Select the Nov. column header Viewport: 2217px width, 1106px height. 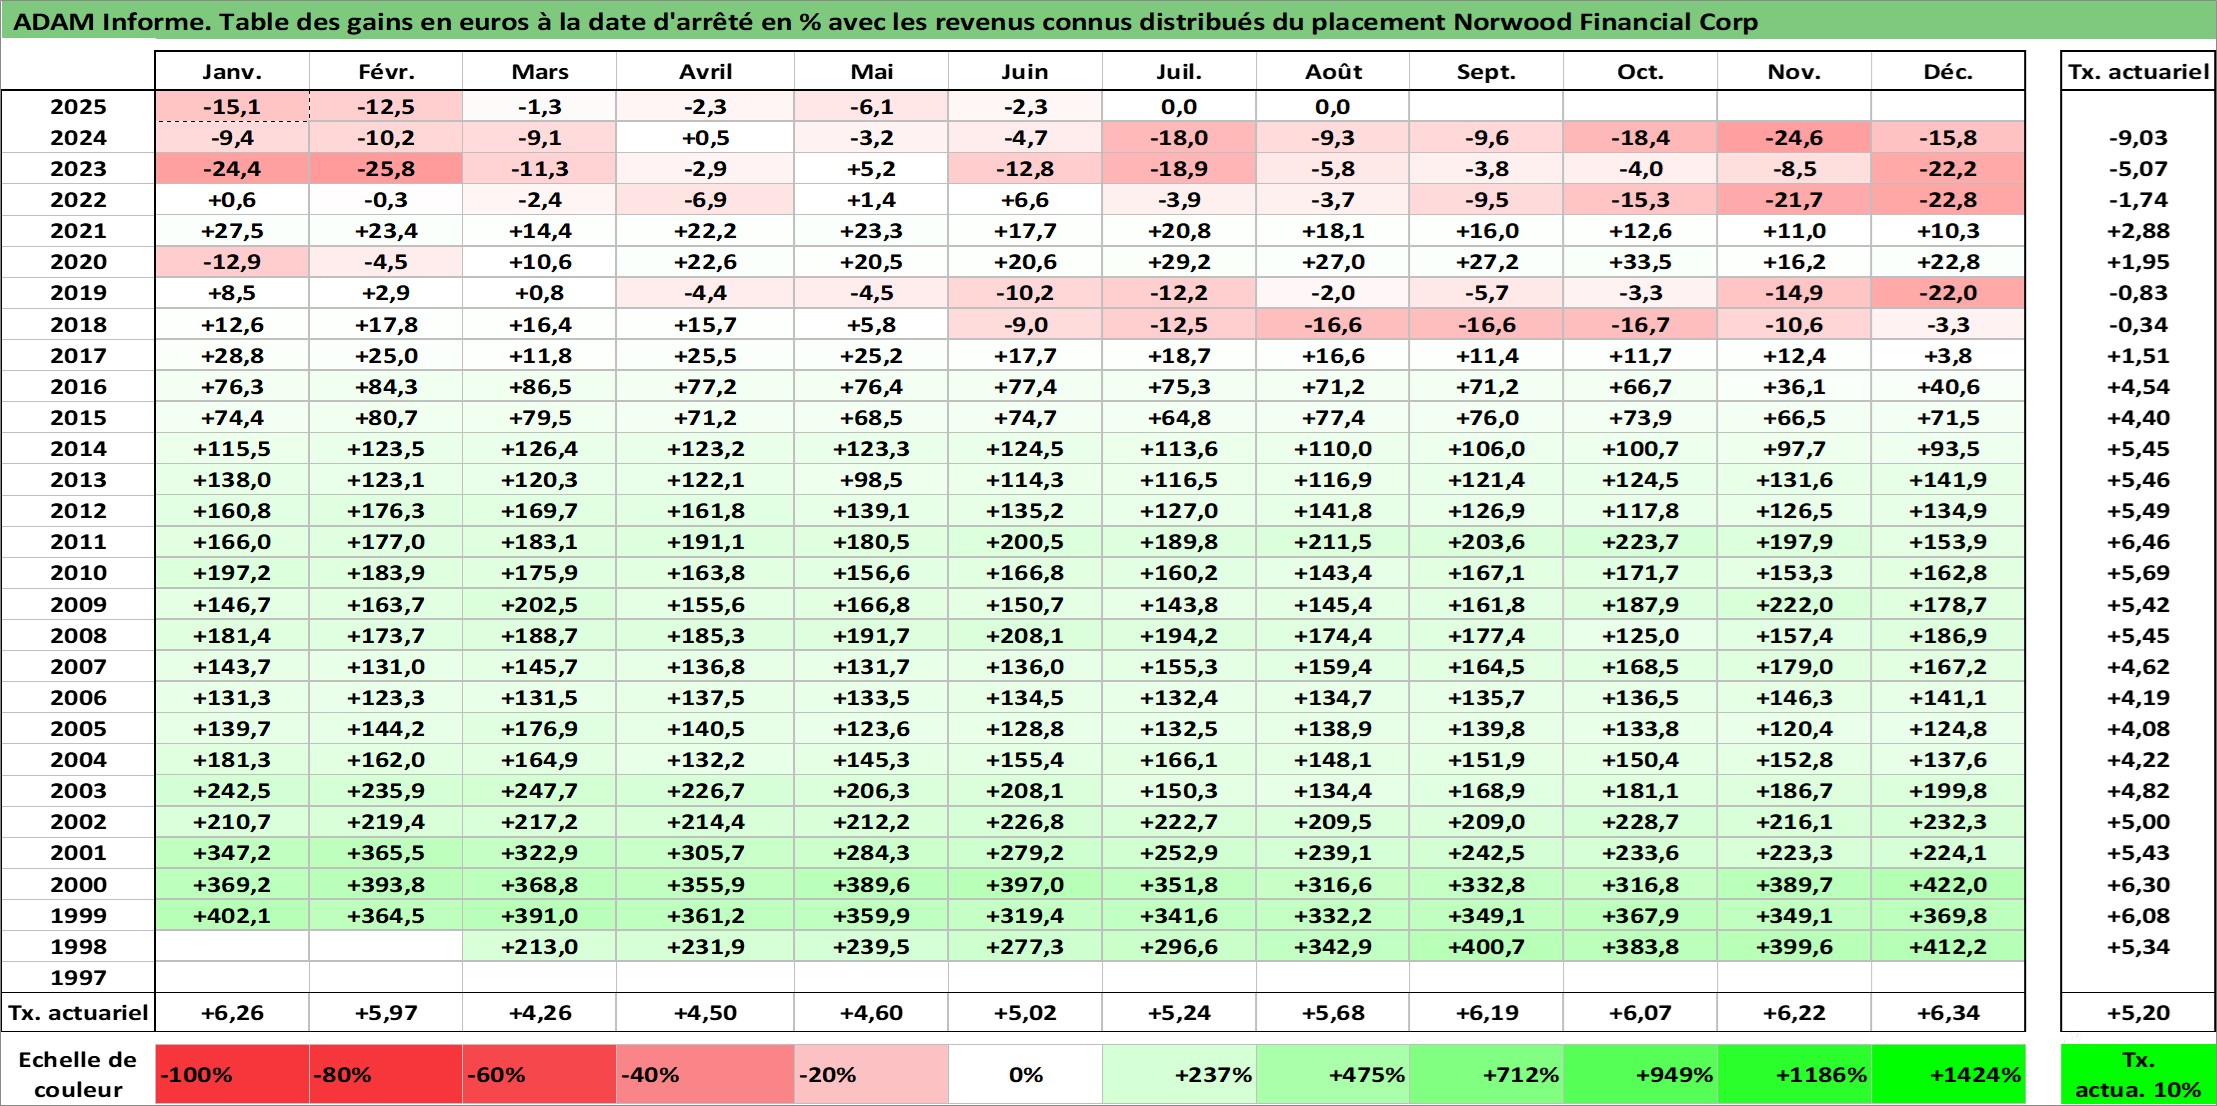click(x=1794, y=72)
